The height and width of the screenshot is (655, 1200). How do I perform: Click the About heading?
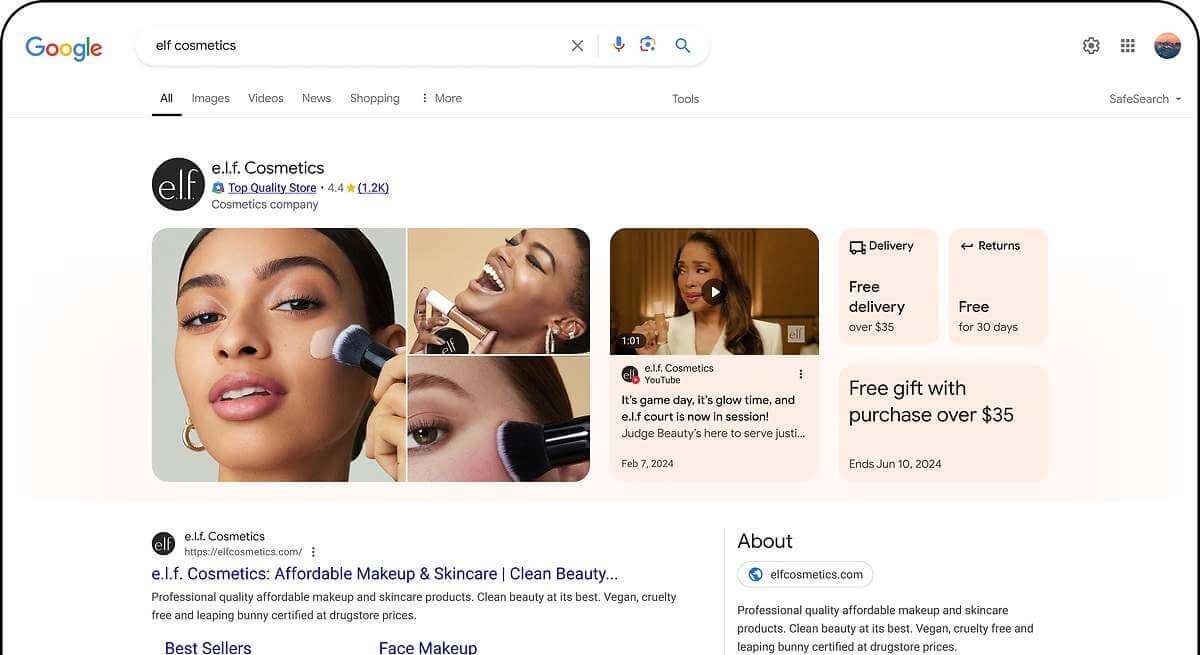[x=765, y=541]
